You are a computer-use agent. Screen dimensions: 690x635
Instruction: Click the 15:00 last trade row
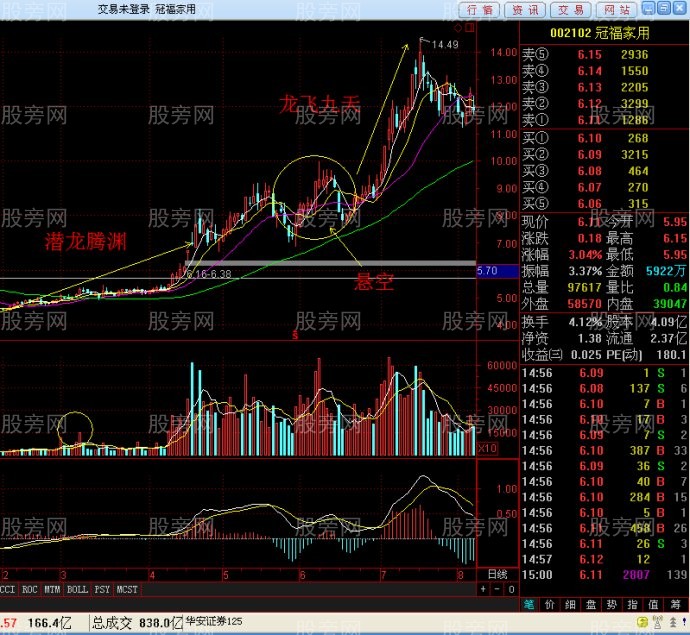pos(605,575)
